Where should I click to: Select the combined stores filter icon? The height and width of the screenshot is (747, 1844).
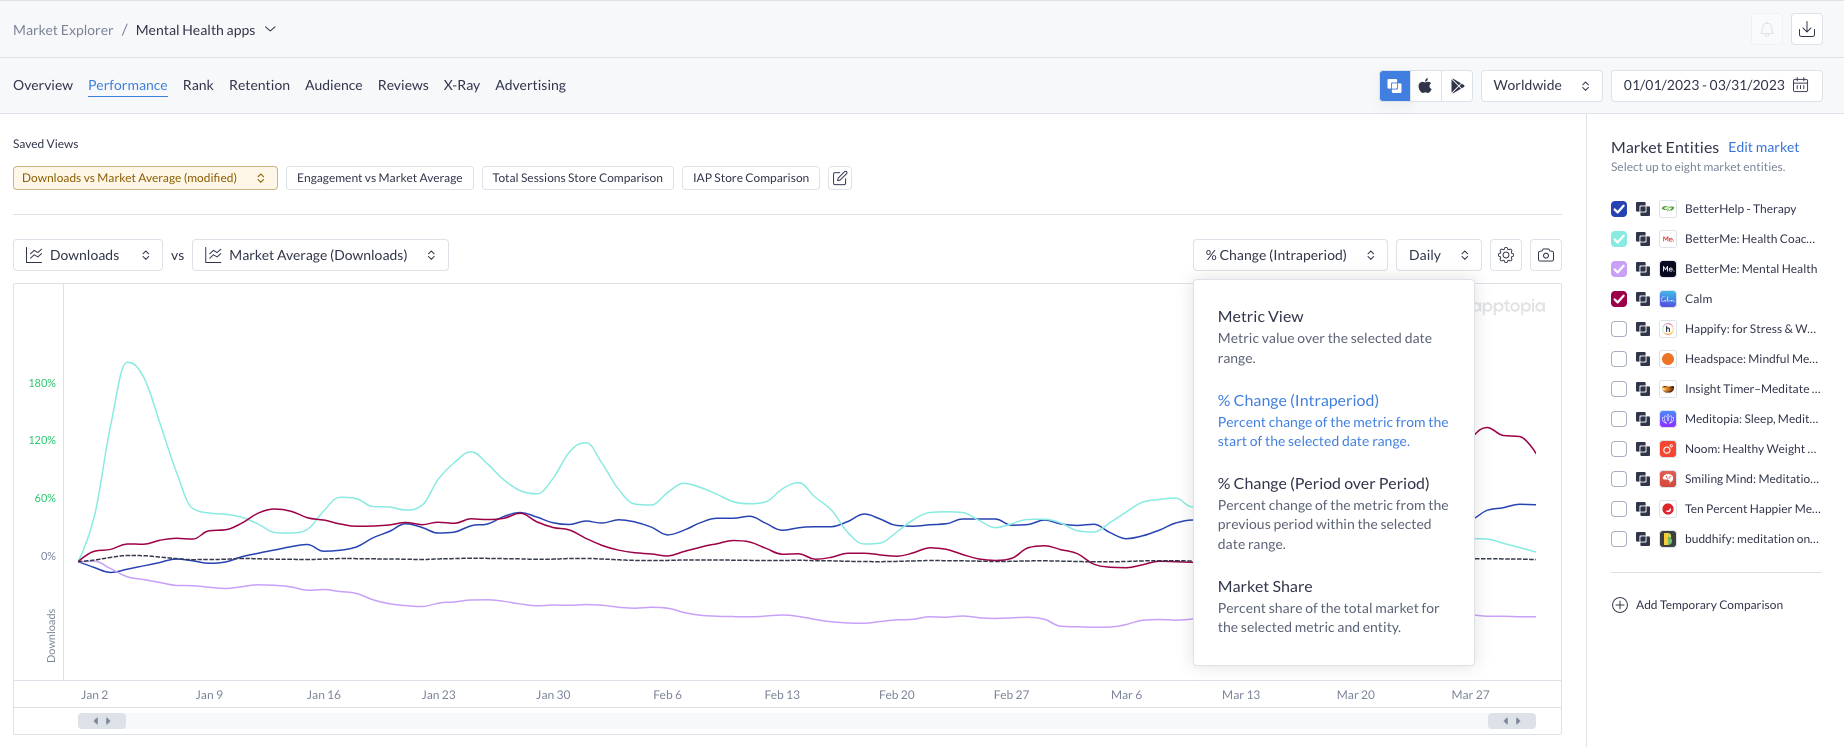coord(1394,86)
